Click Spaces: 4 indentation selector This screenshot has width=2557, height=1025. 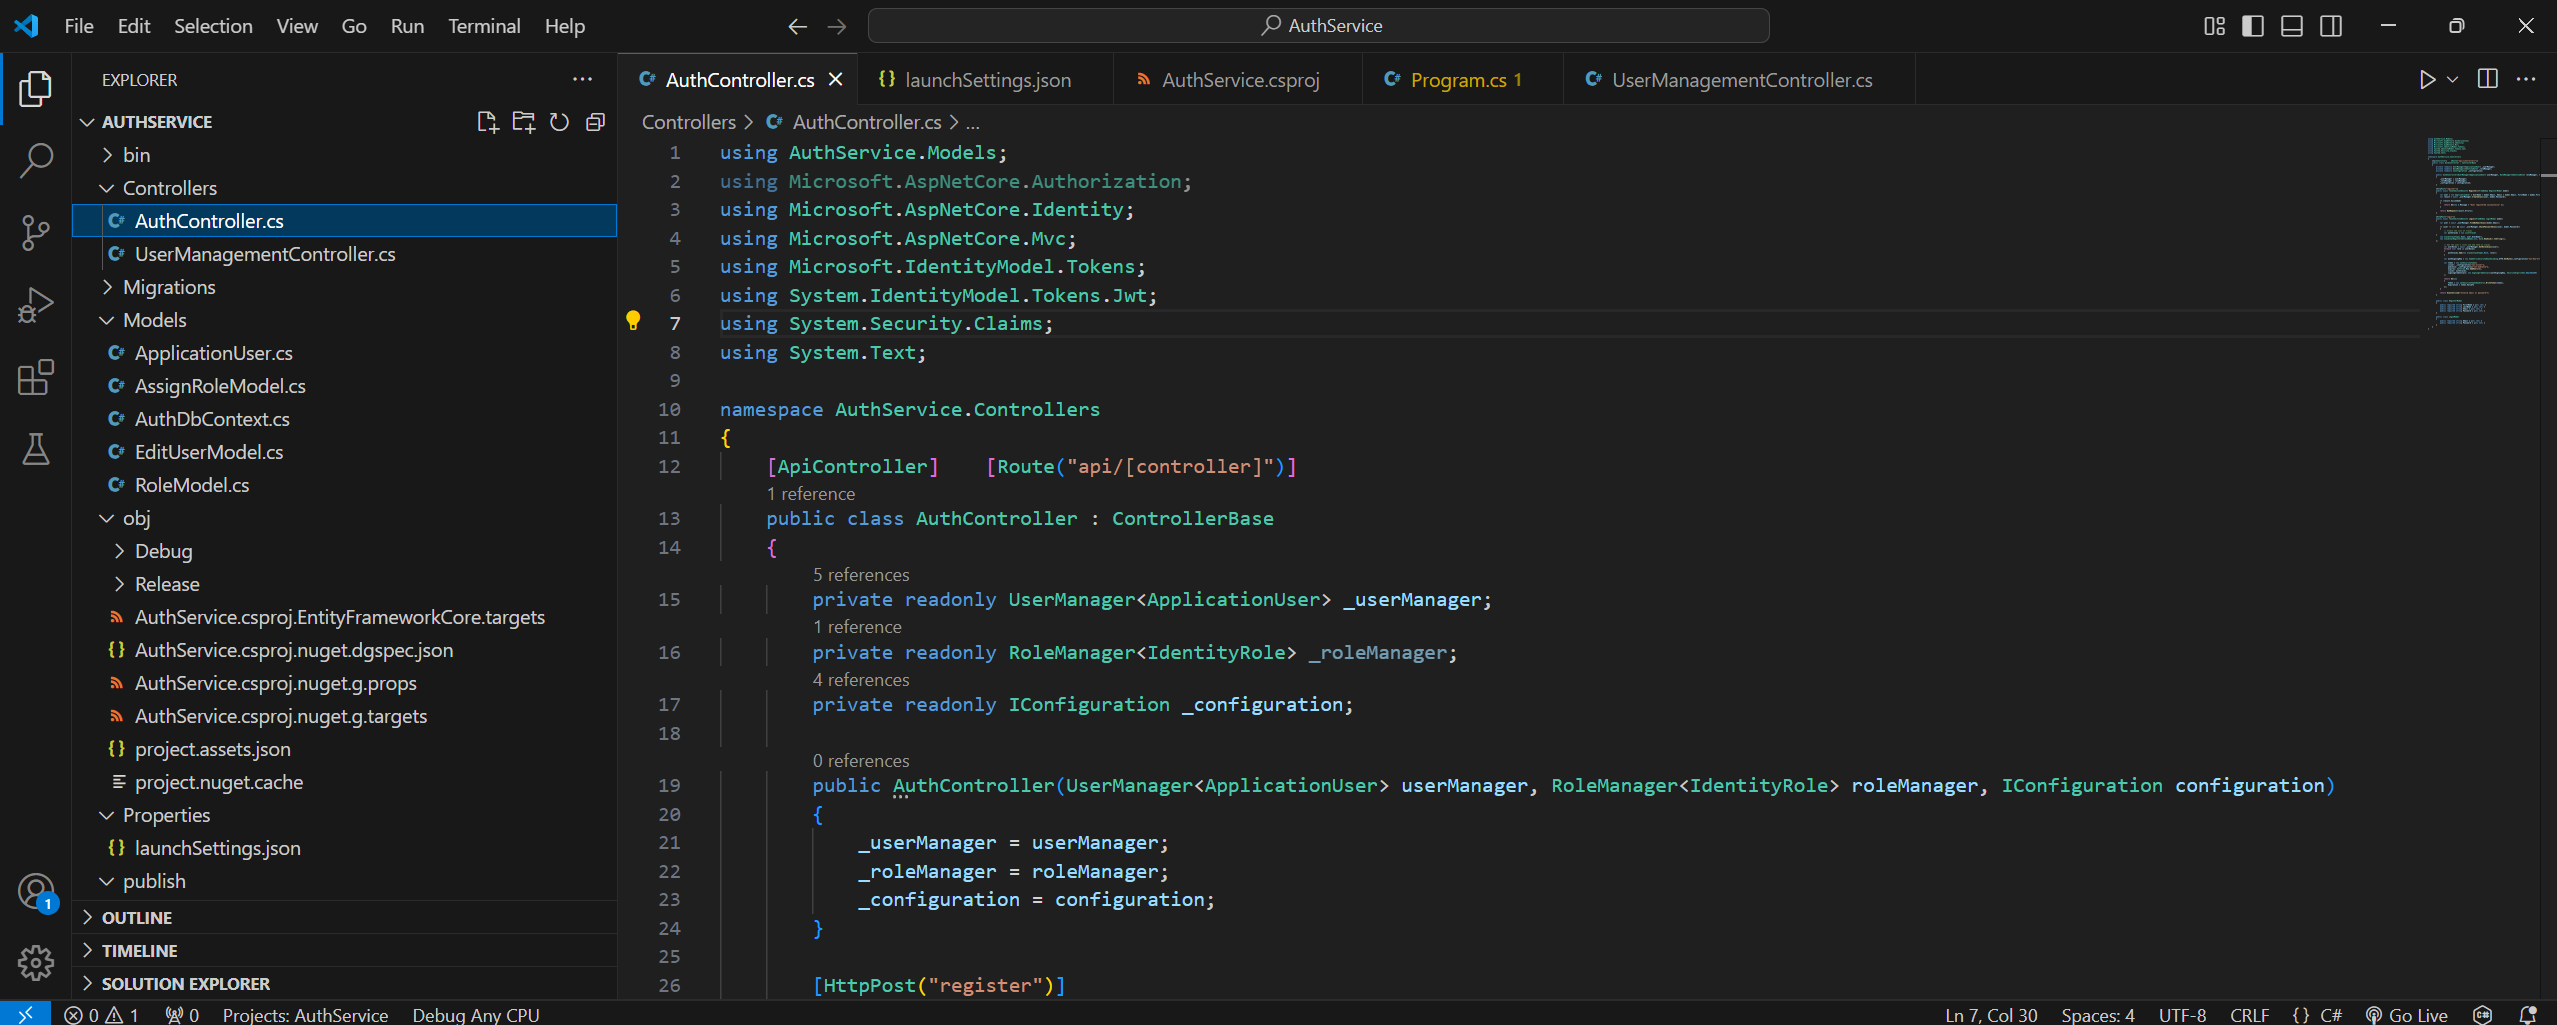2097,1014
